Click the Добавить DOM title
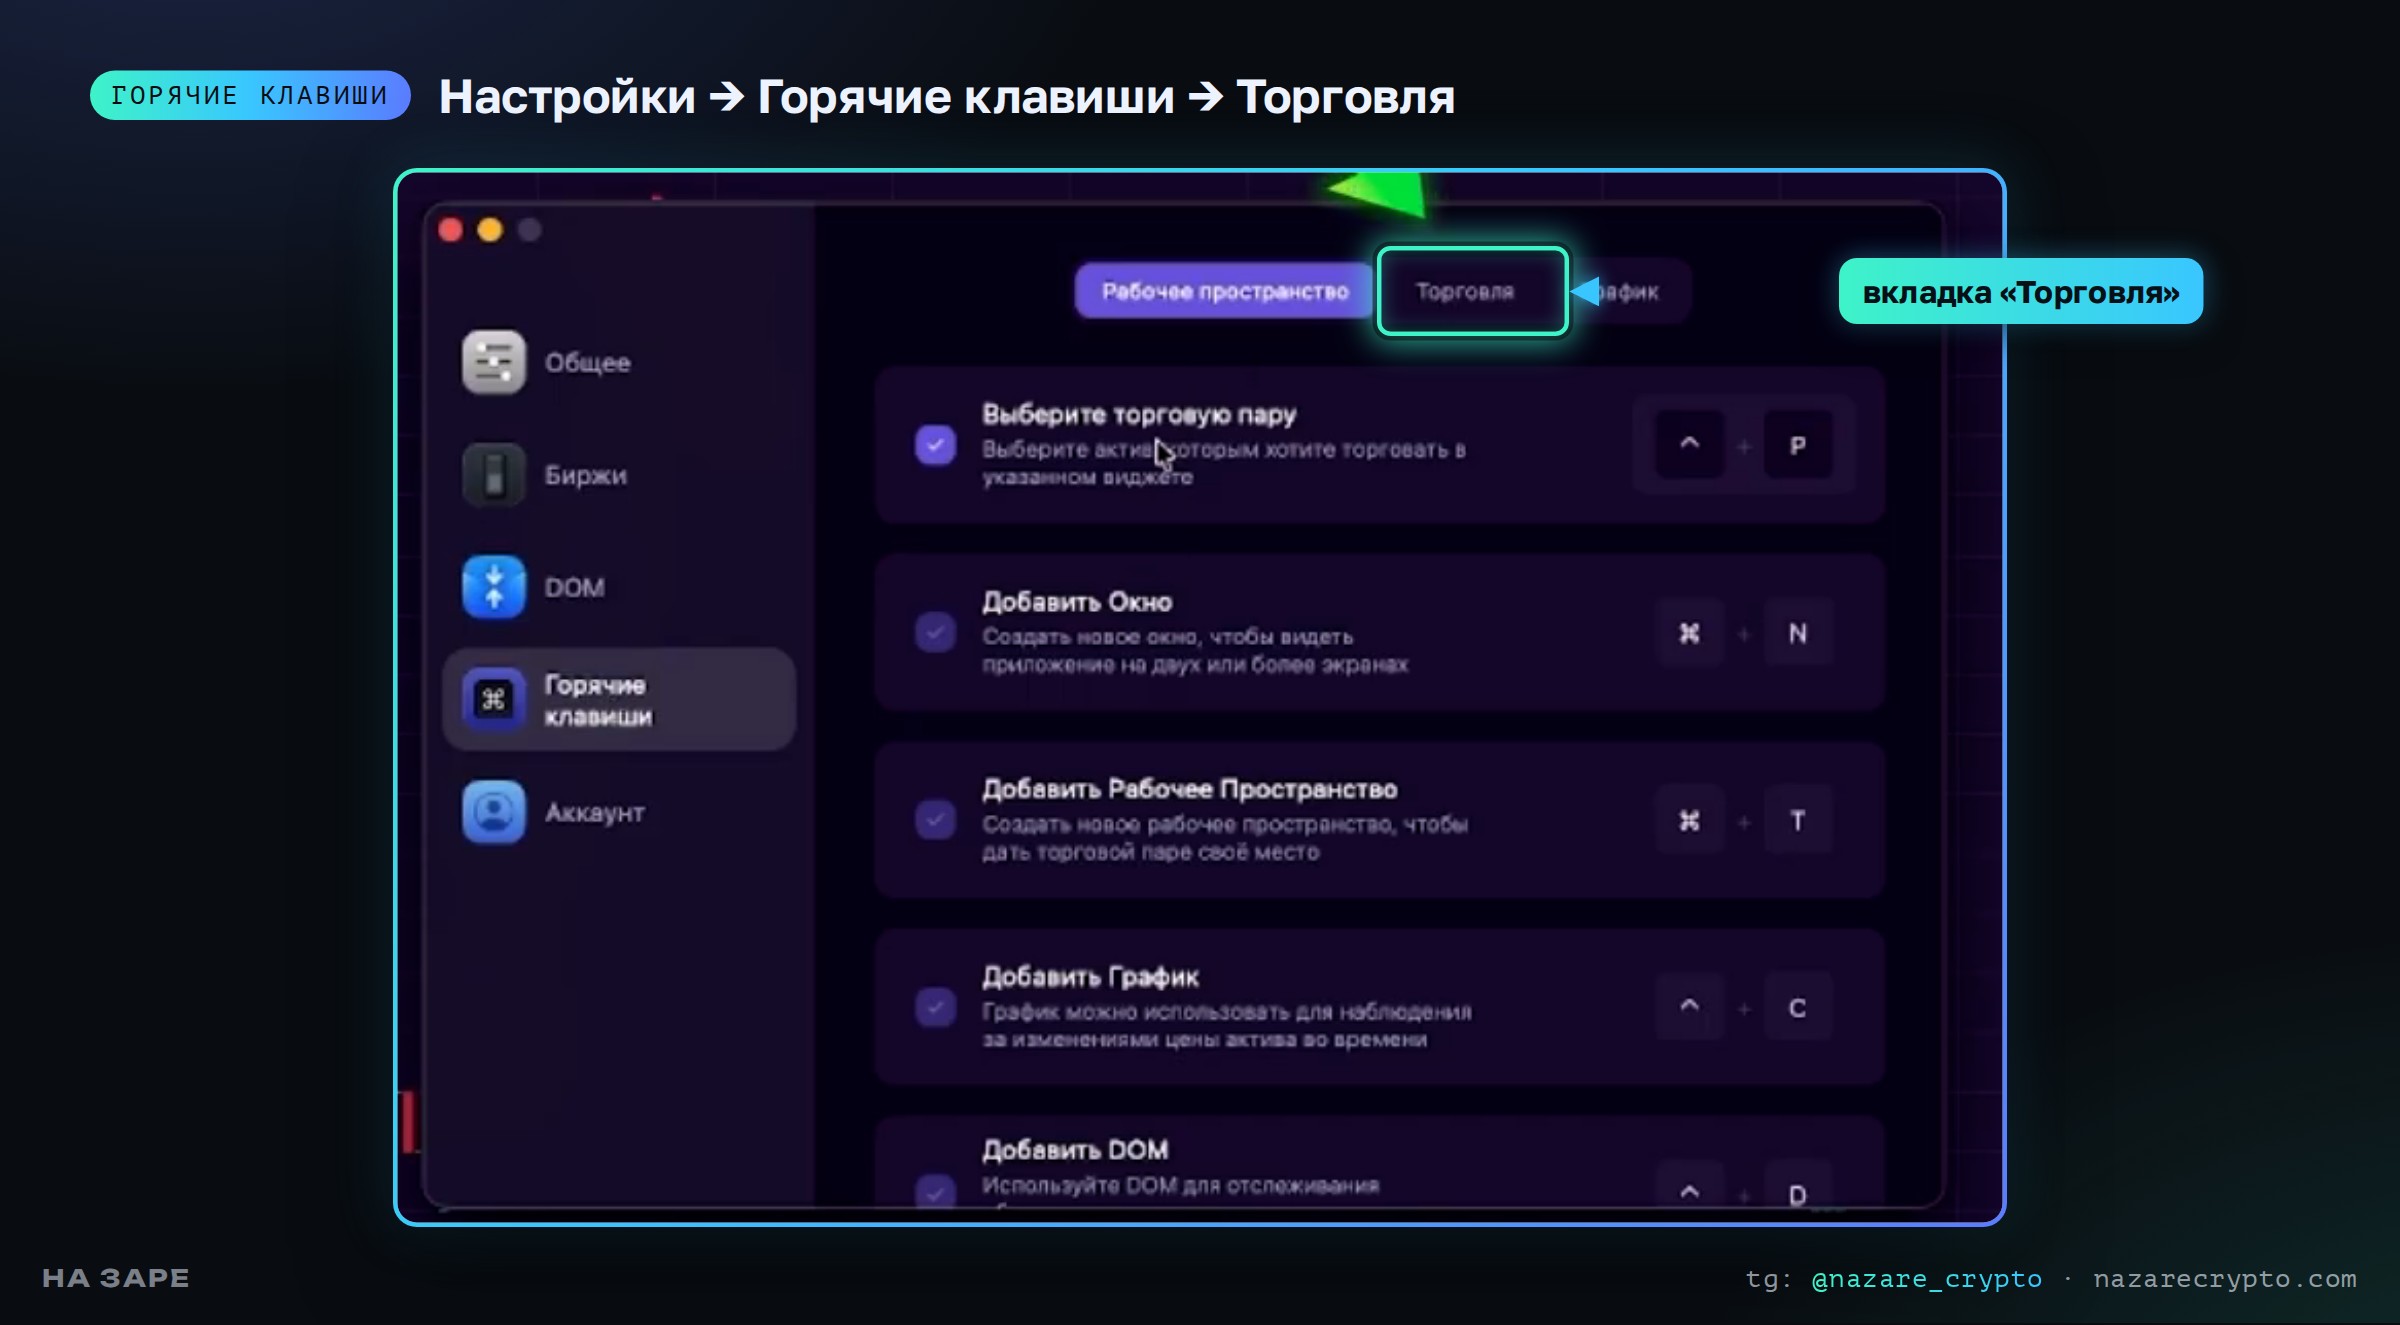 pos(1074,1150)
